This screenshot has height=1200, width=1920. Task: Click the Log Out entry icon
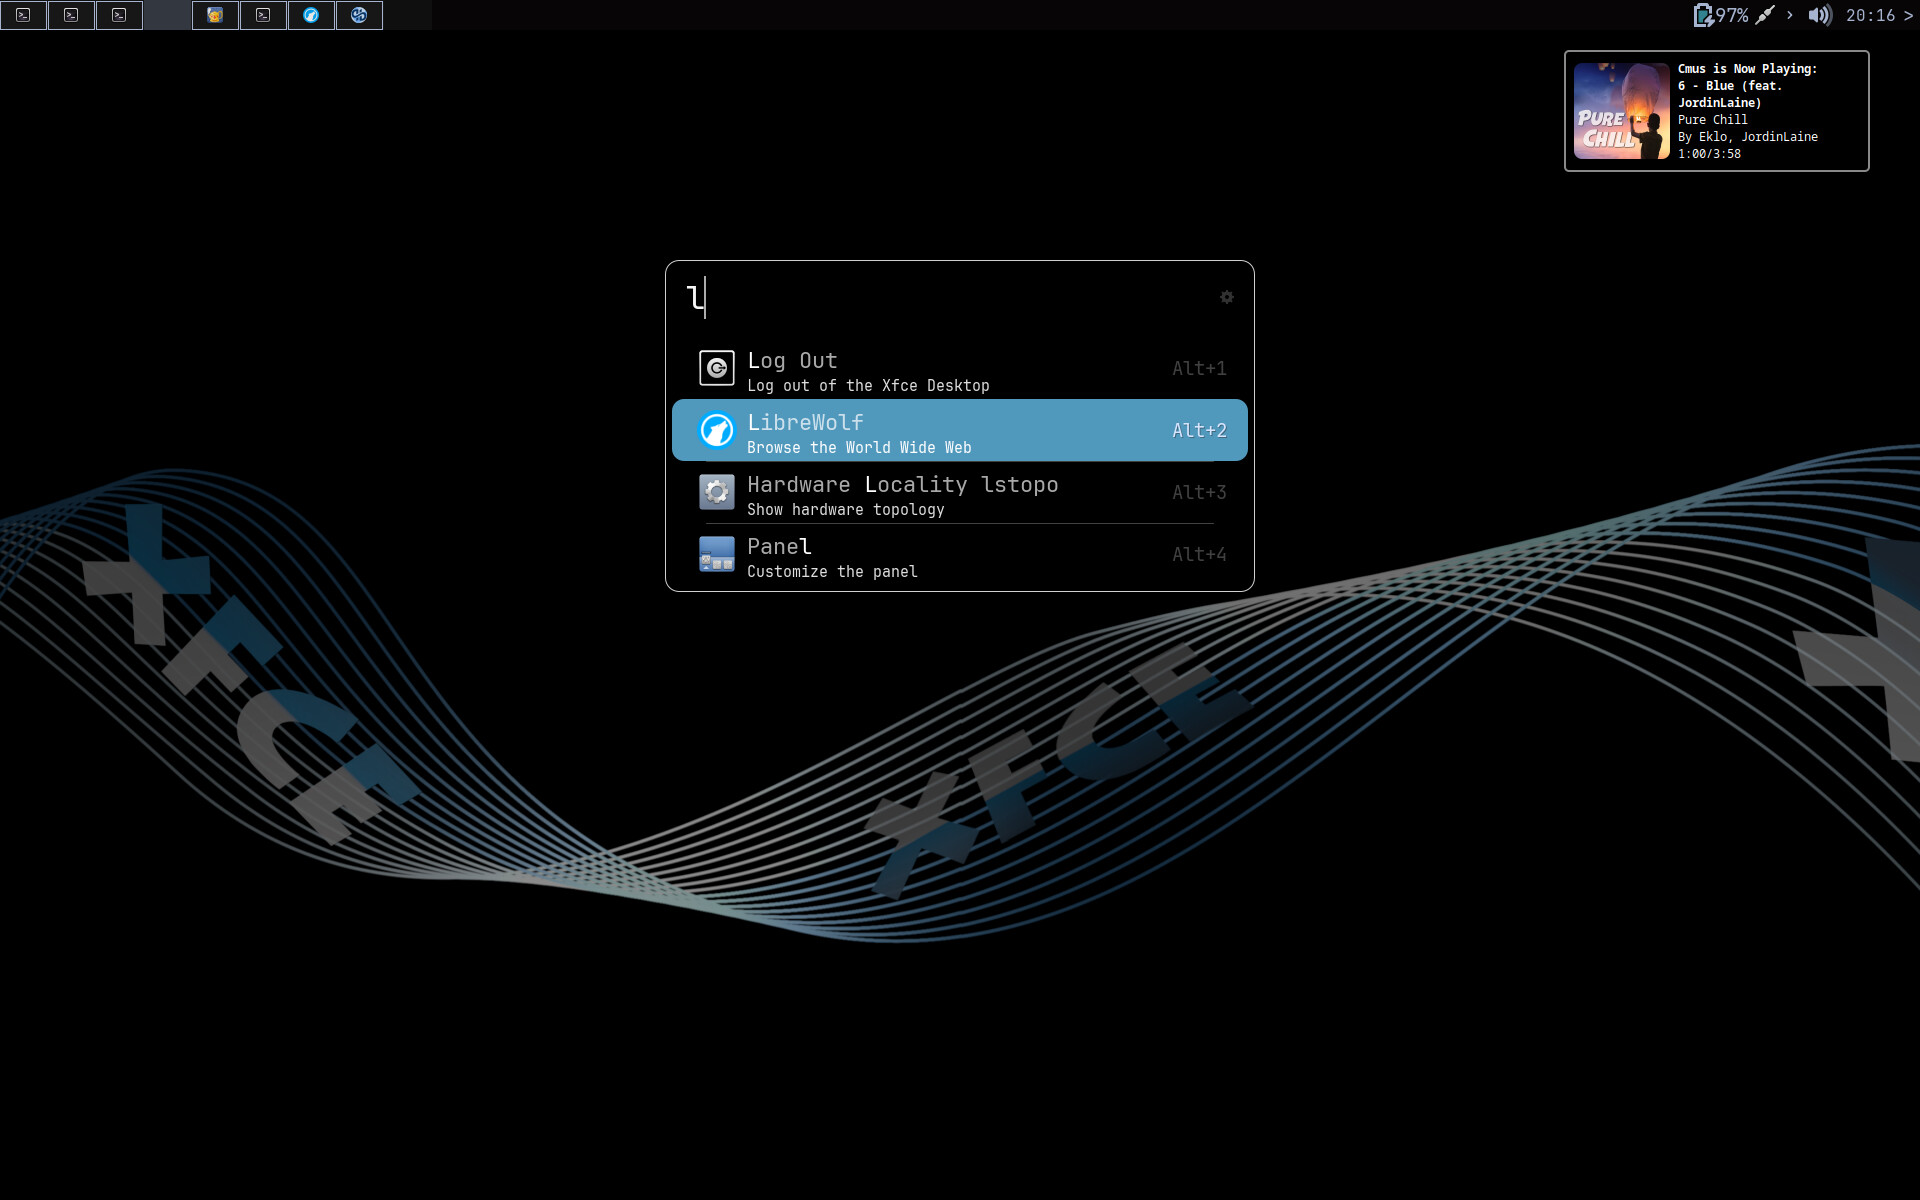click(716, 368)
